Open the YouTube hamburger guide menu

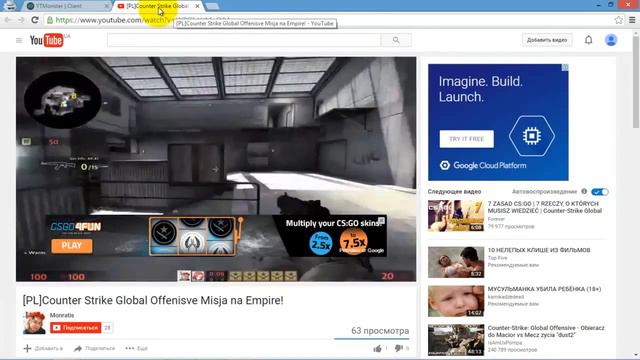point(19,40)
